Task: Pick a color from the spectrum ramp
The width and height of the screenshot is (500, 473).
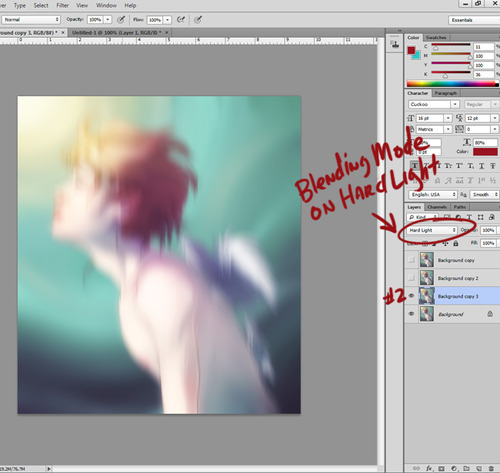Action: pyautogui.click(x=453, y=84)
